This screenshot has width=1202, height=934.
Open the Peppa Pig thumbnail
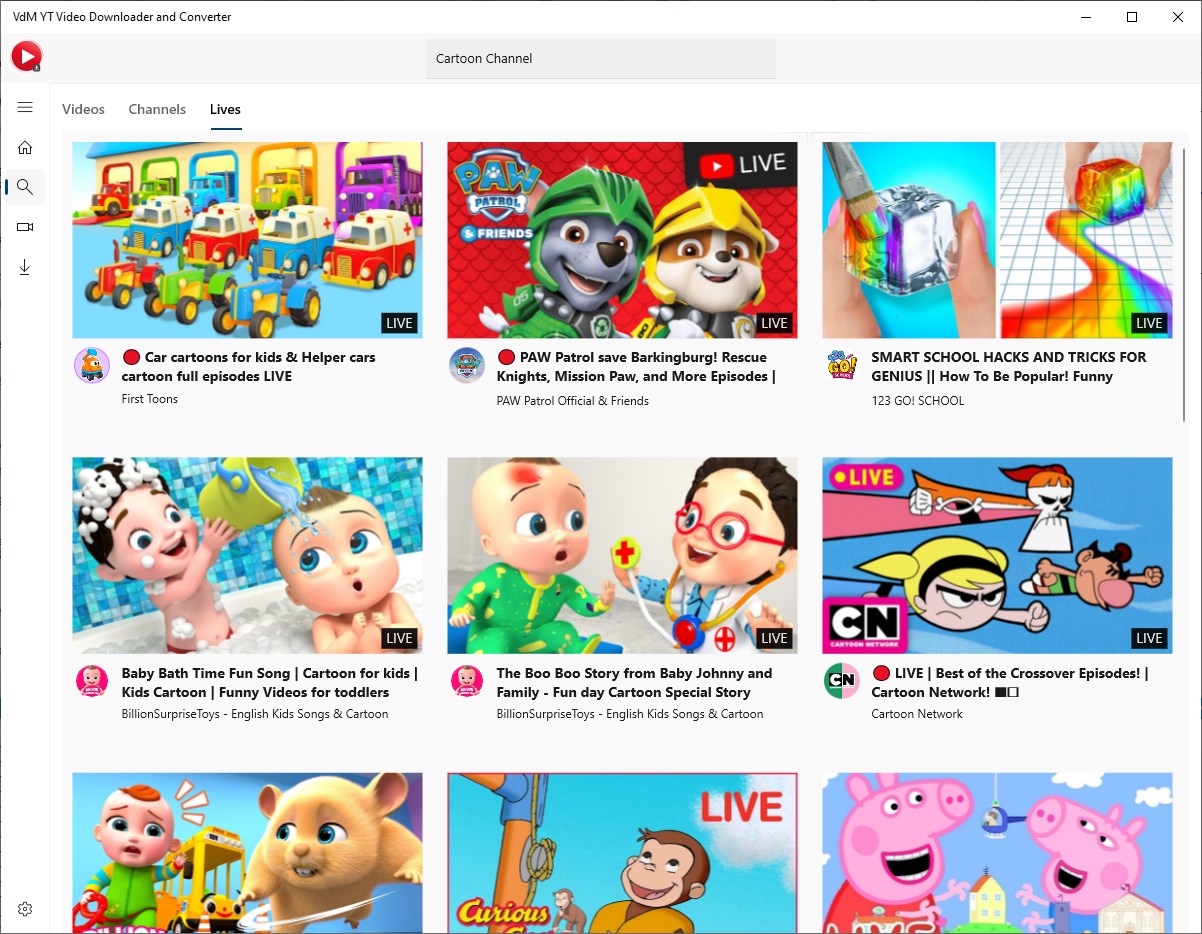(997, 853)
